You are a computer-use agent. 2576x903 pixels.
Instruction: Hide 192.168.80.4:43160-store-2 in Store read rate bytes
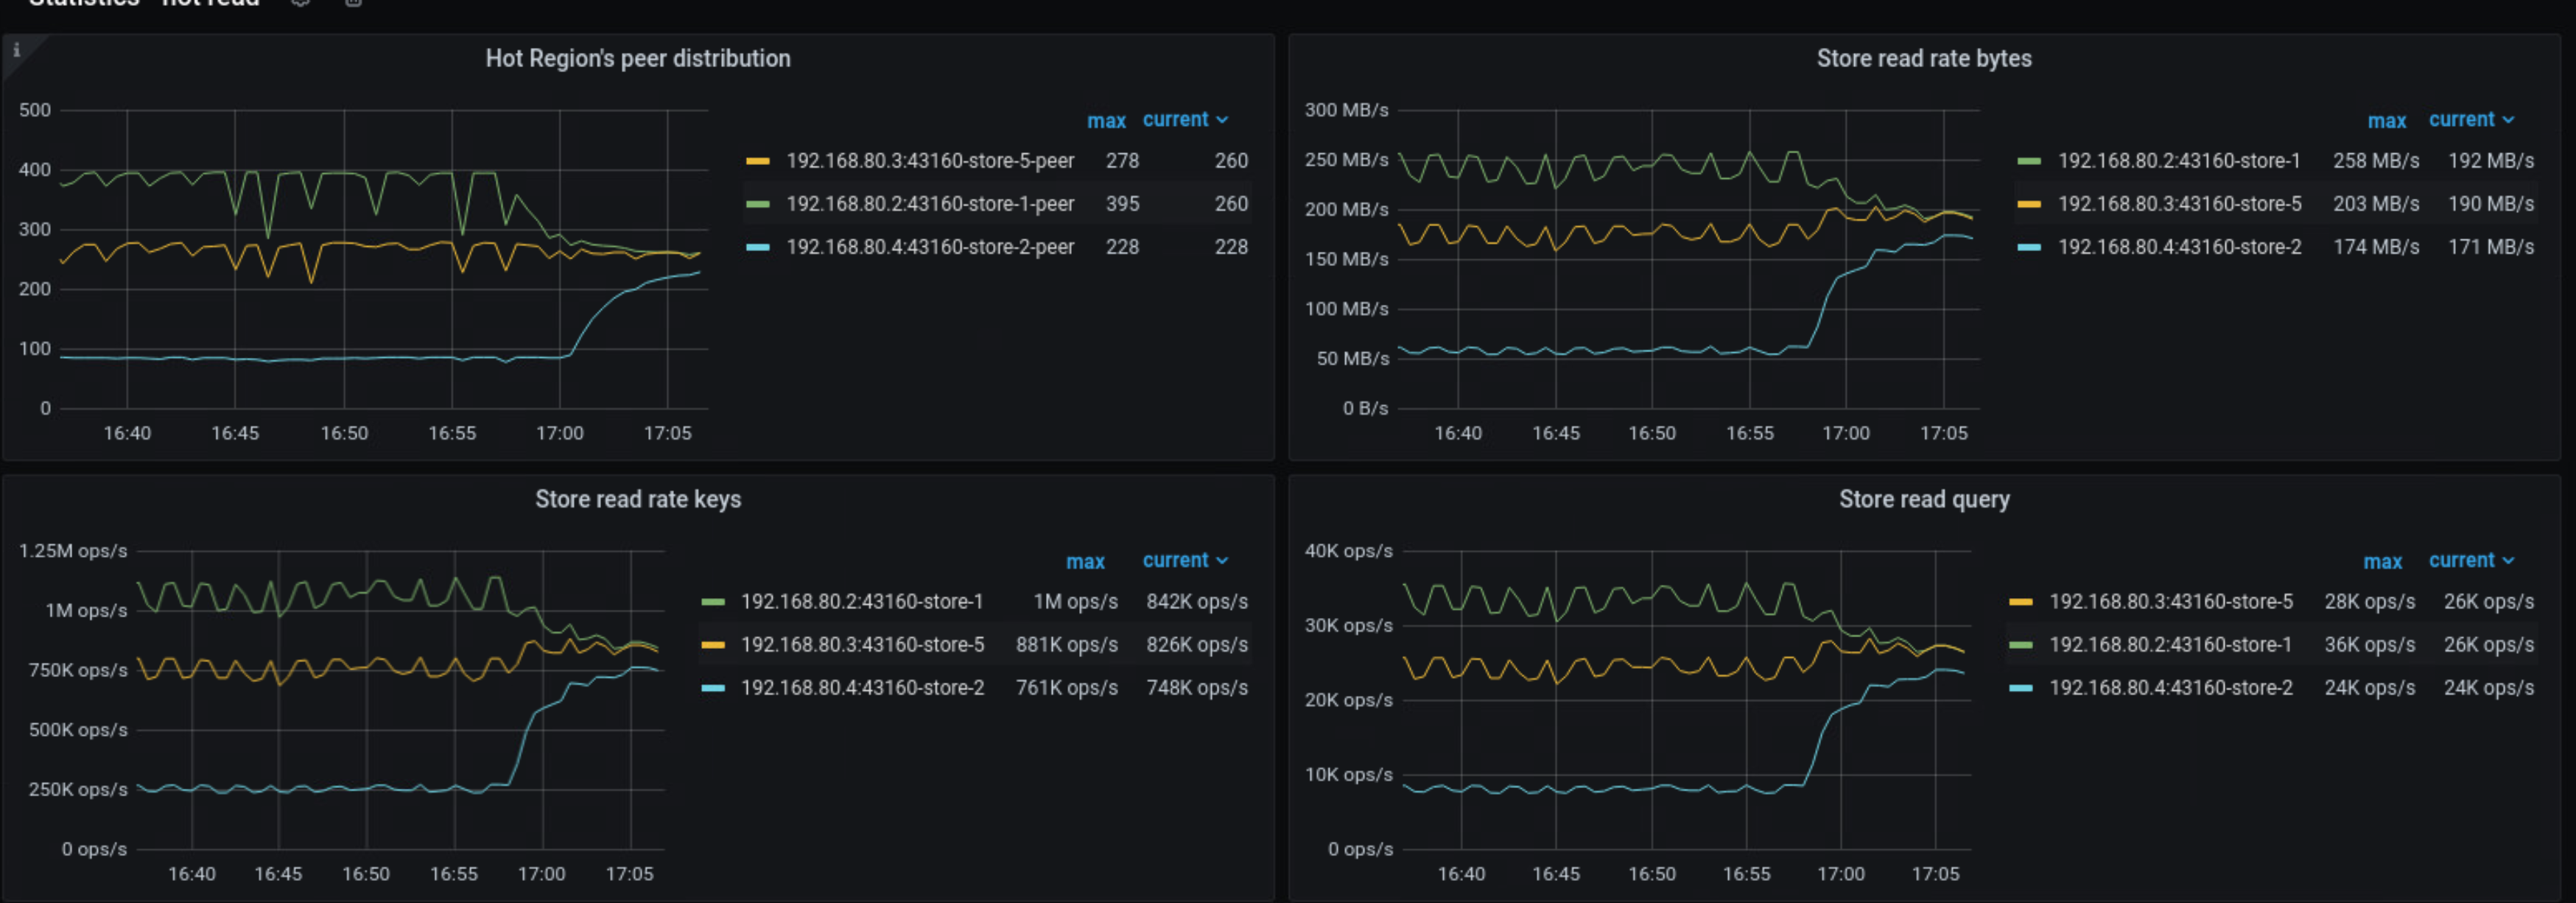(x=2178, y=246)
